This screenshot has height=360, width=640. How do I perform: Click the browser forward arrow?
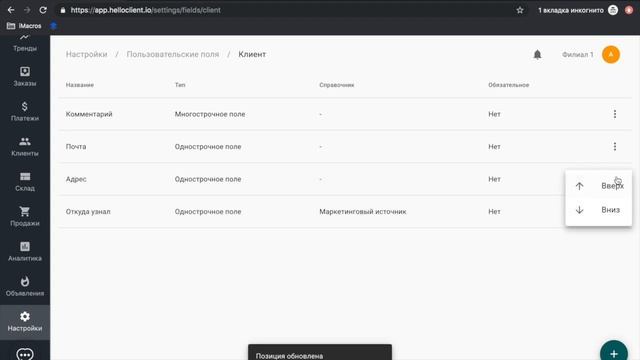tap(27, 10)
